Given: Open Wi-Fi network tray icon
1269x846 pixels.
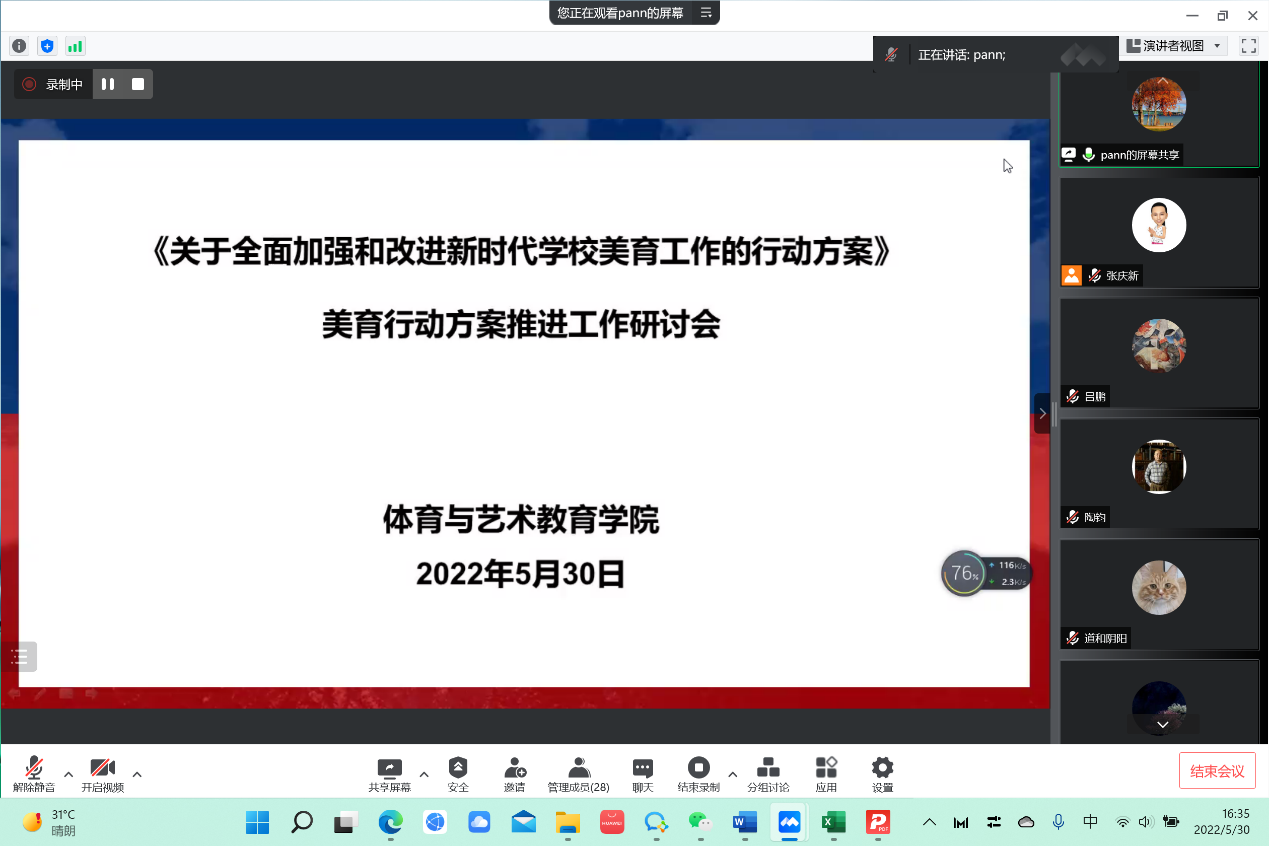Looking at the screenshot, I should click(1123, 822).
